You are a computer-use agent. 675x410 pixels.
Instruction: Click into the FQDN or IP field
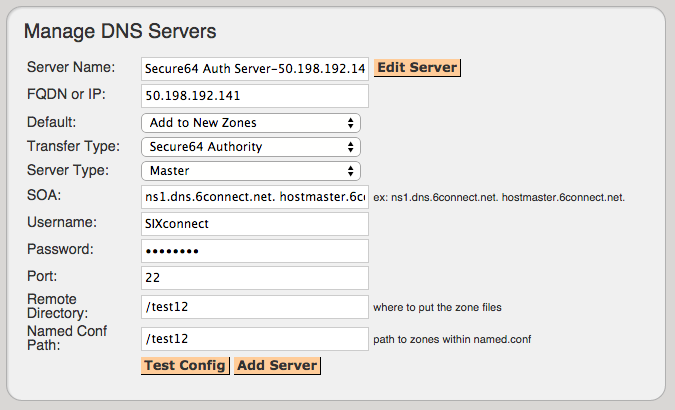click(x=255, y=96)
